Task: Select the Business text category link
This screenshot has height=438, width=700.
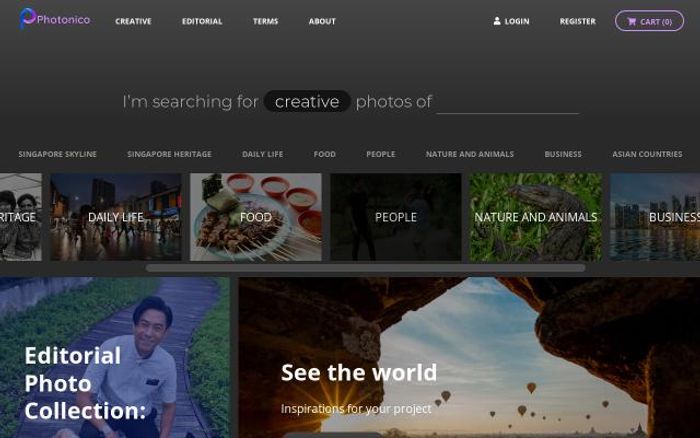Action: pos(563,154)
